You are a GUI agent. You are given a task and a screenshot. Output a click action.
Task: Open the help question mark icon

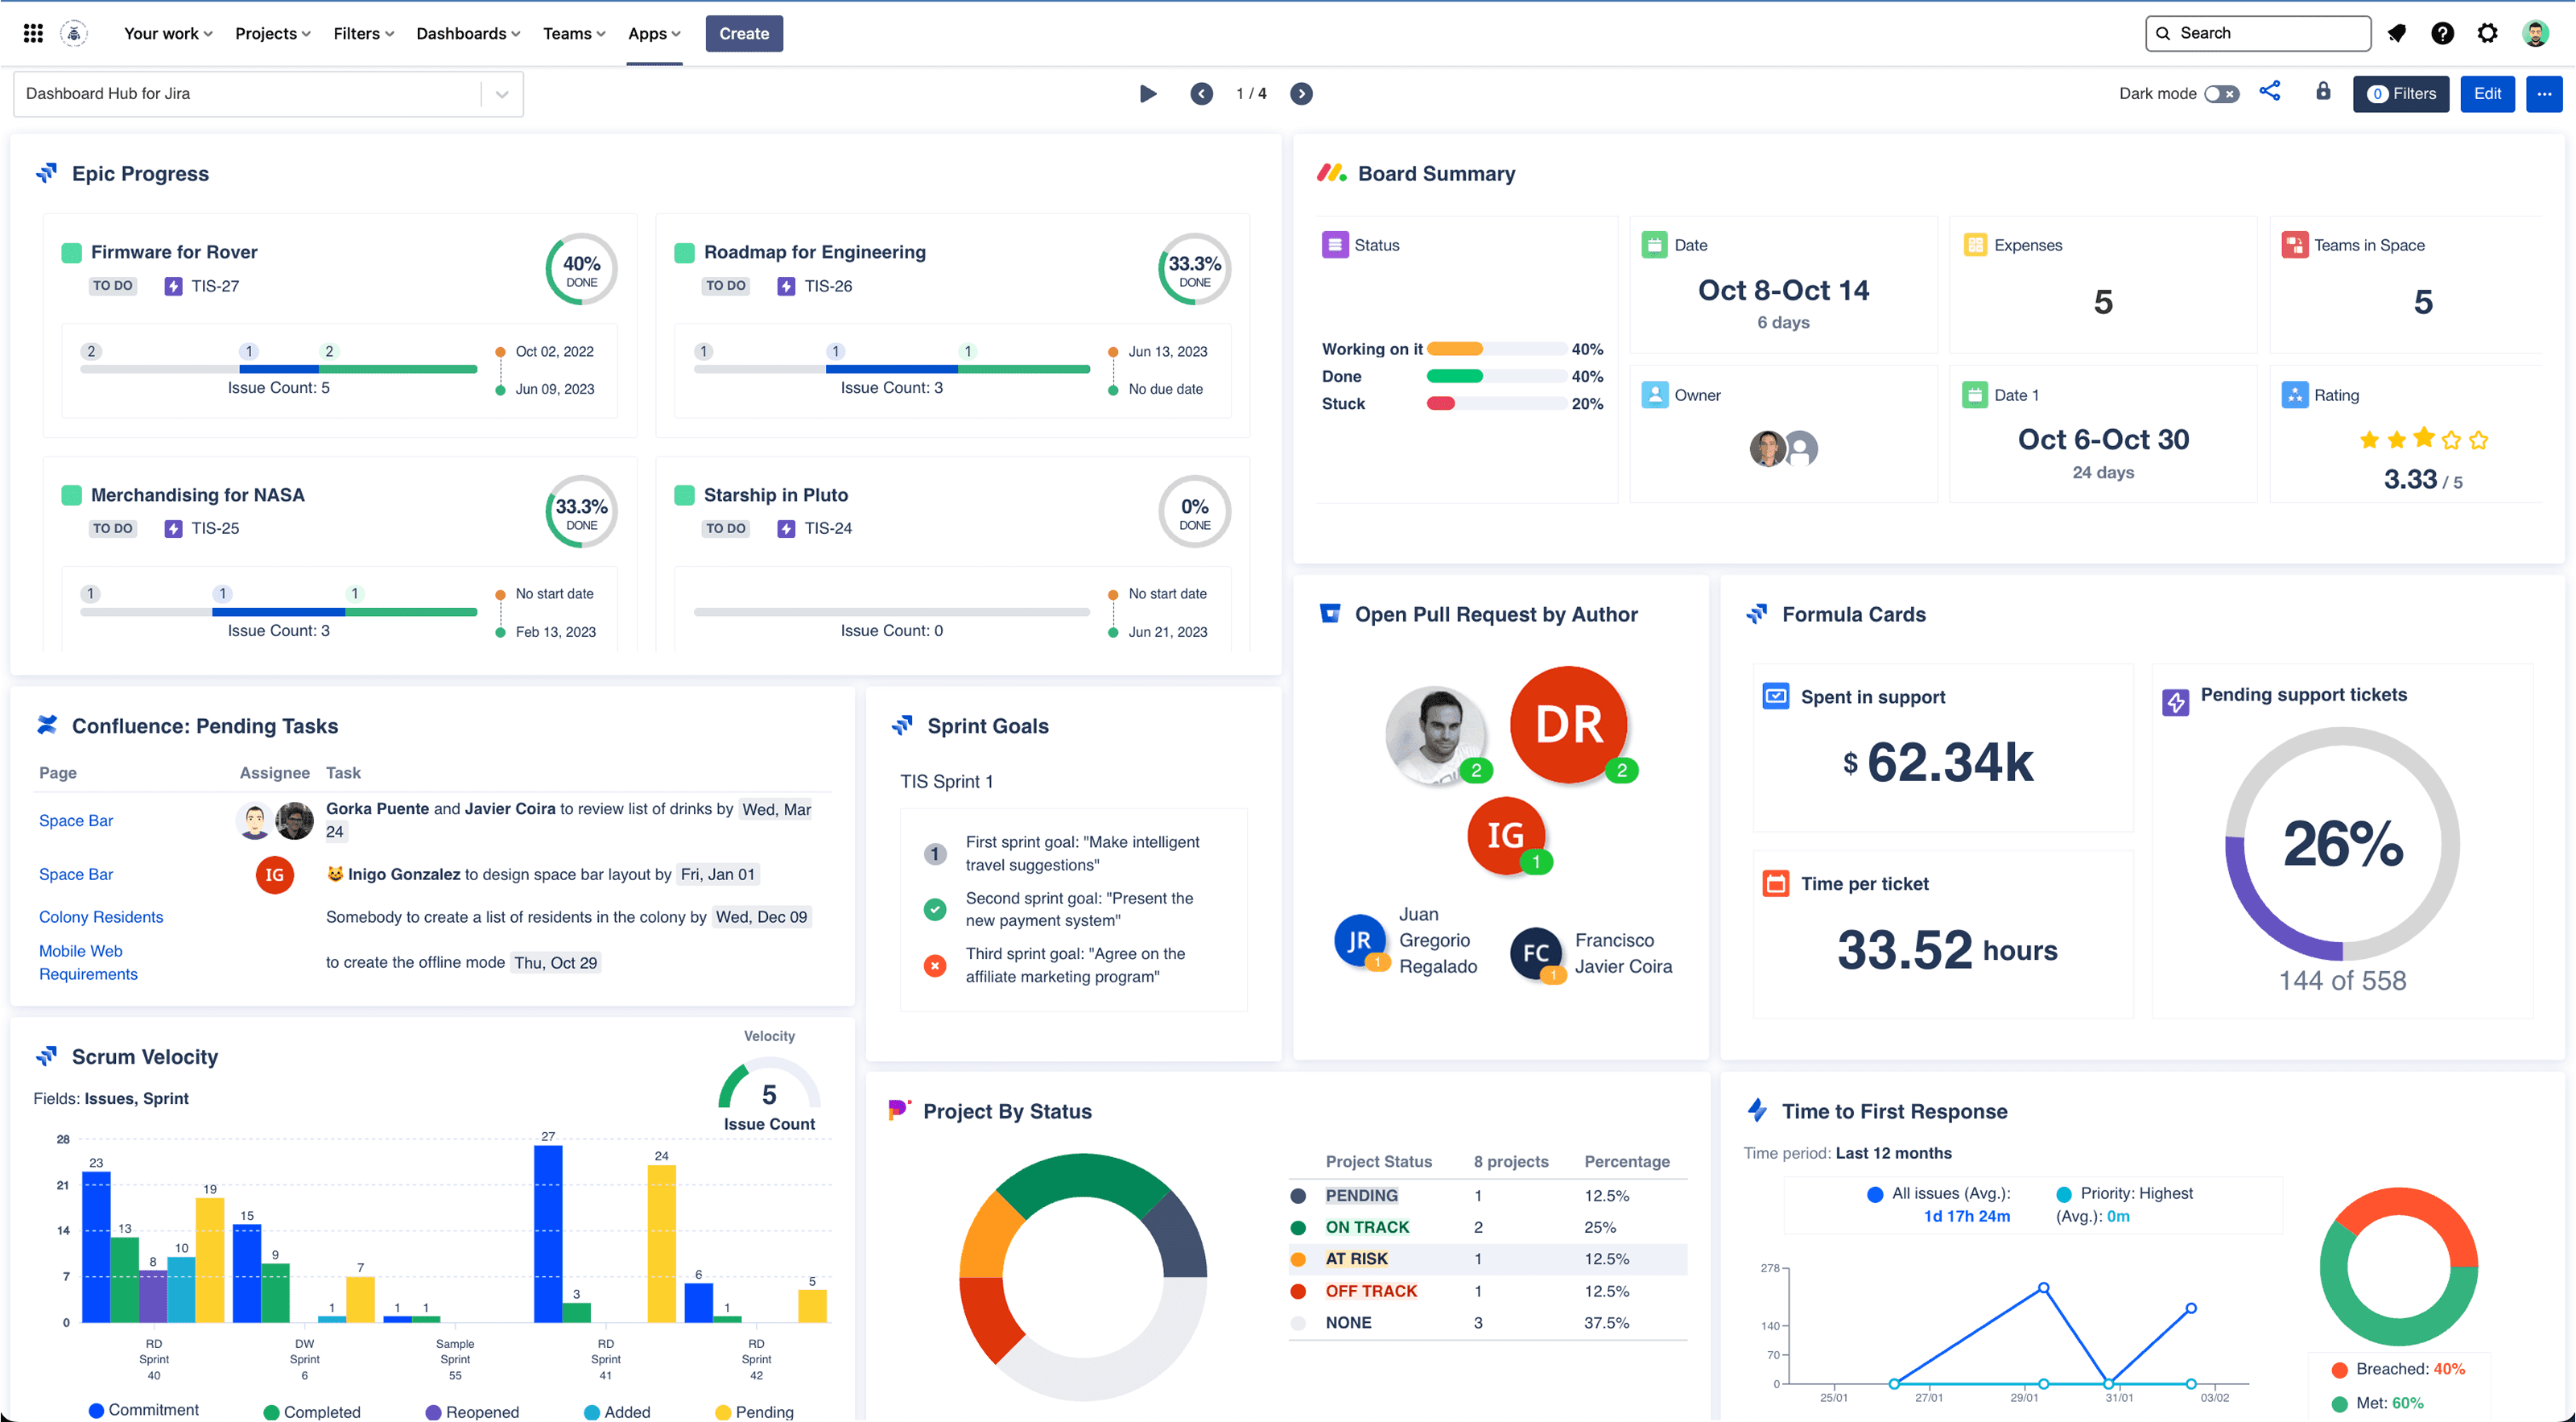tap(2442, 33)
